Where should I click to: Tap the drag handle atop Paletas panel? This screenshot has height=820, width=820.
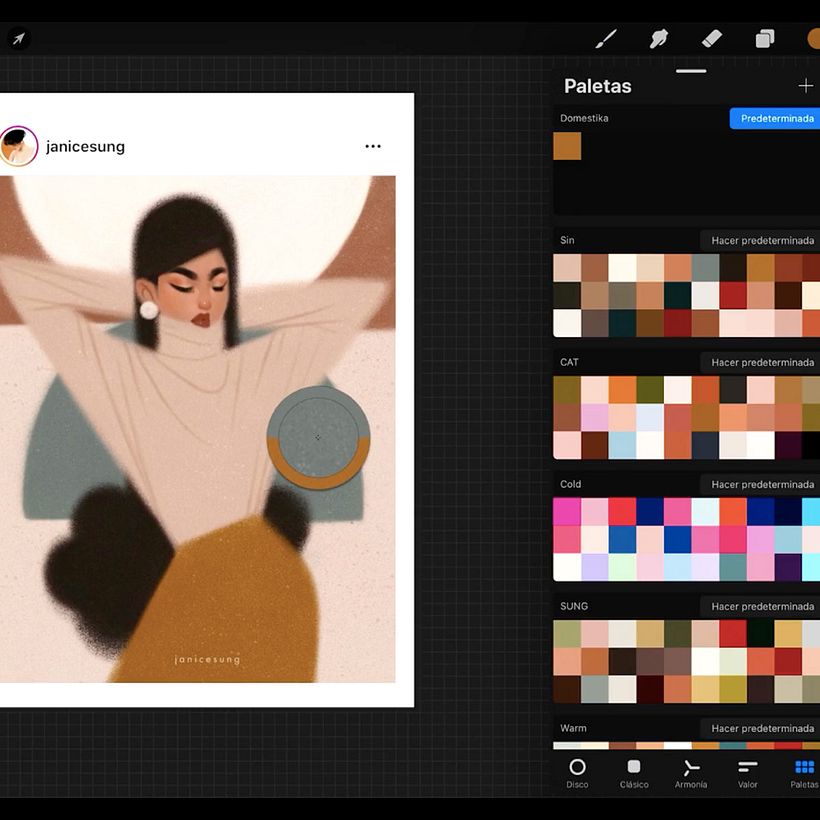[691, 71]
